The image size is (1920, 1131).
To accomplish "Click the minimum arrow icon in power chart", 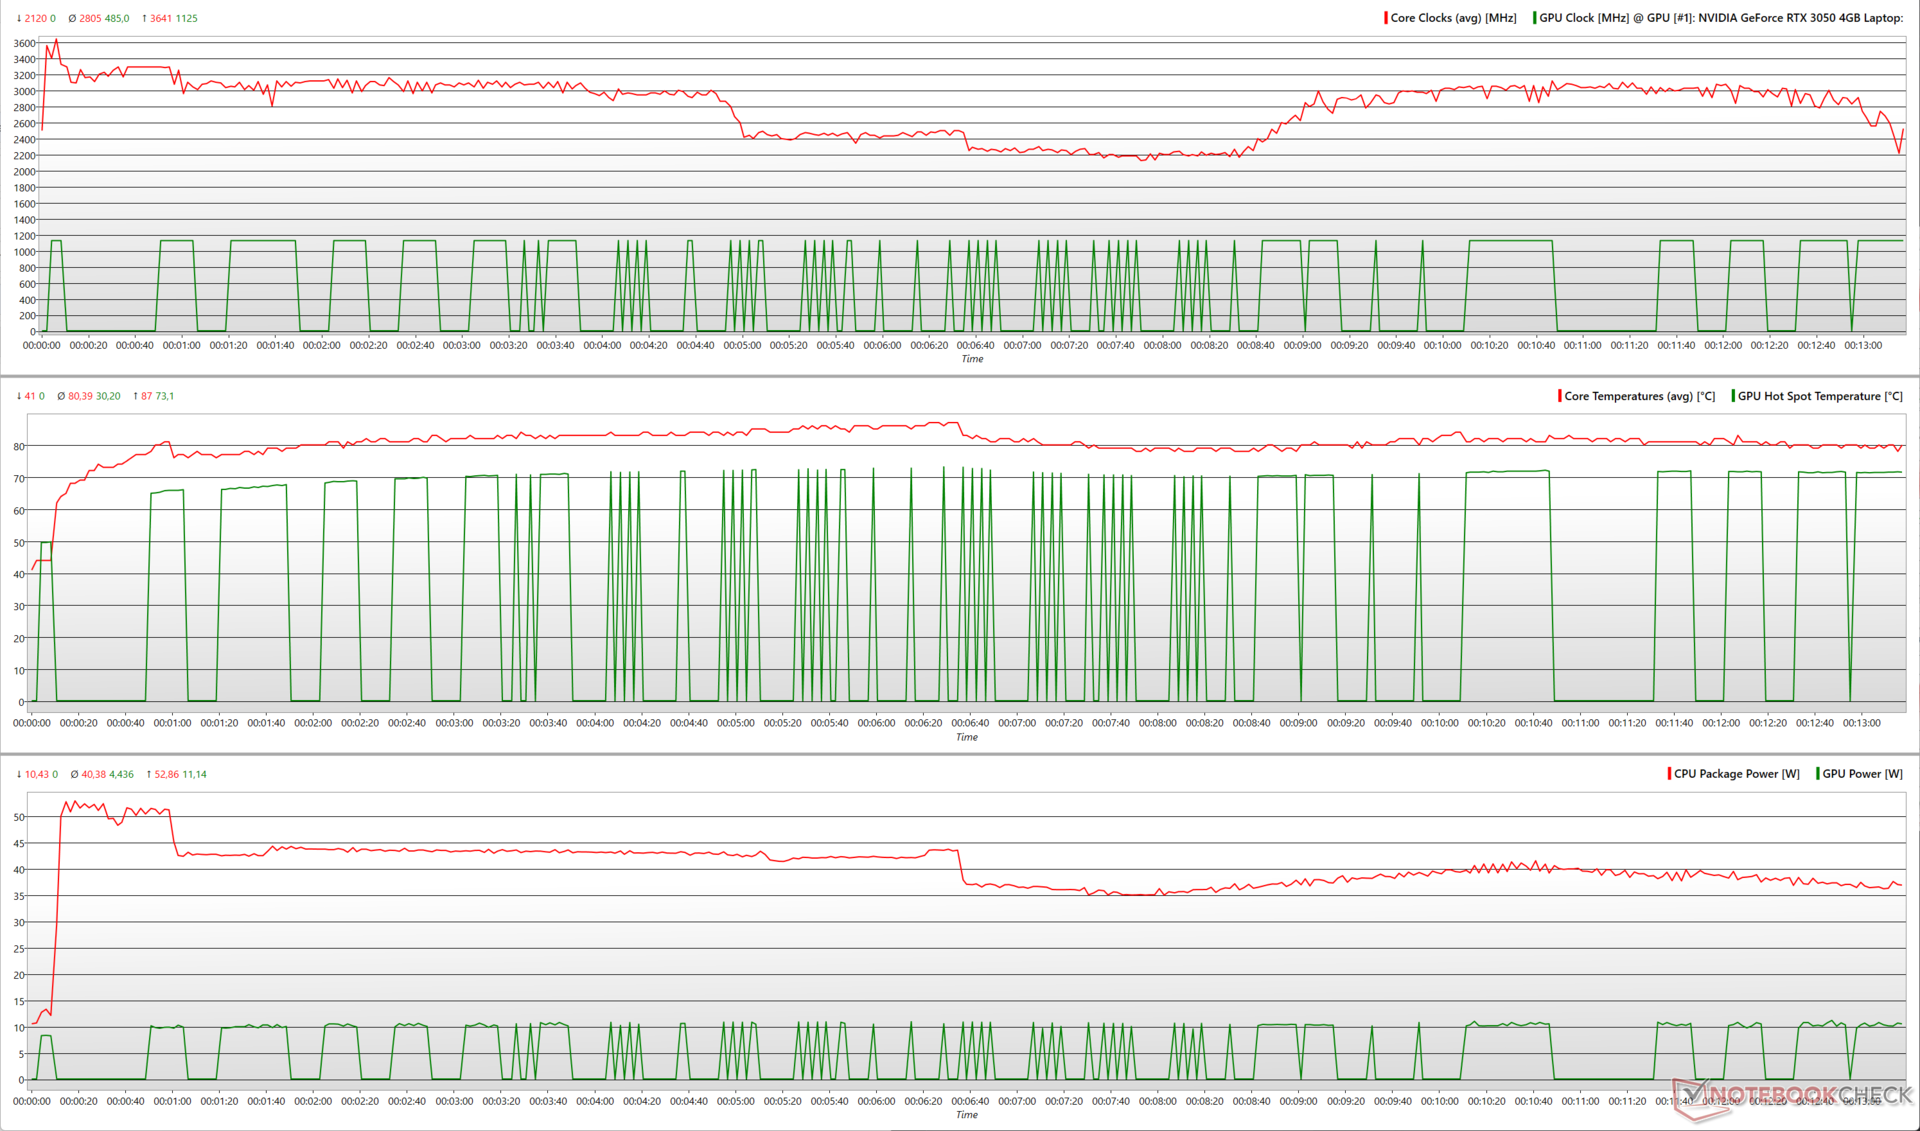I will tap(19, 774).
